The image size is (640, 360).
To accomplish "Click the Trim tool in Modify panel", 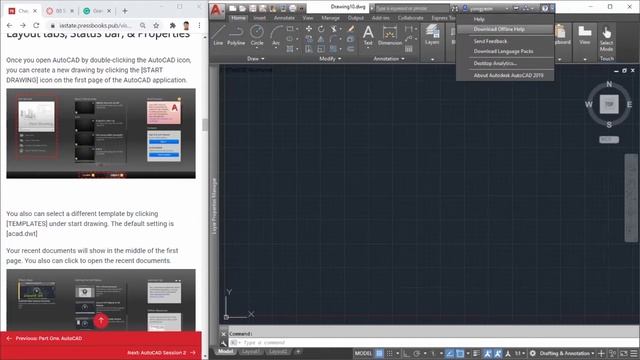I will pos(333,29).
